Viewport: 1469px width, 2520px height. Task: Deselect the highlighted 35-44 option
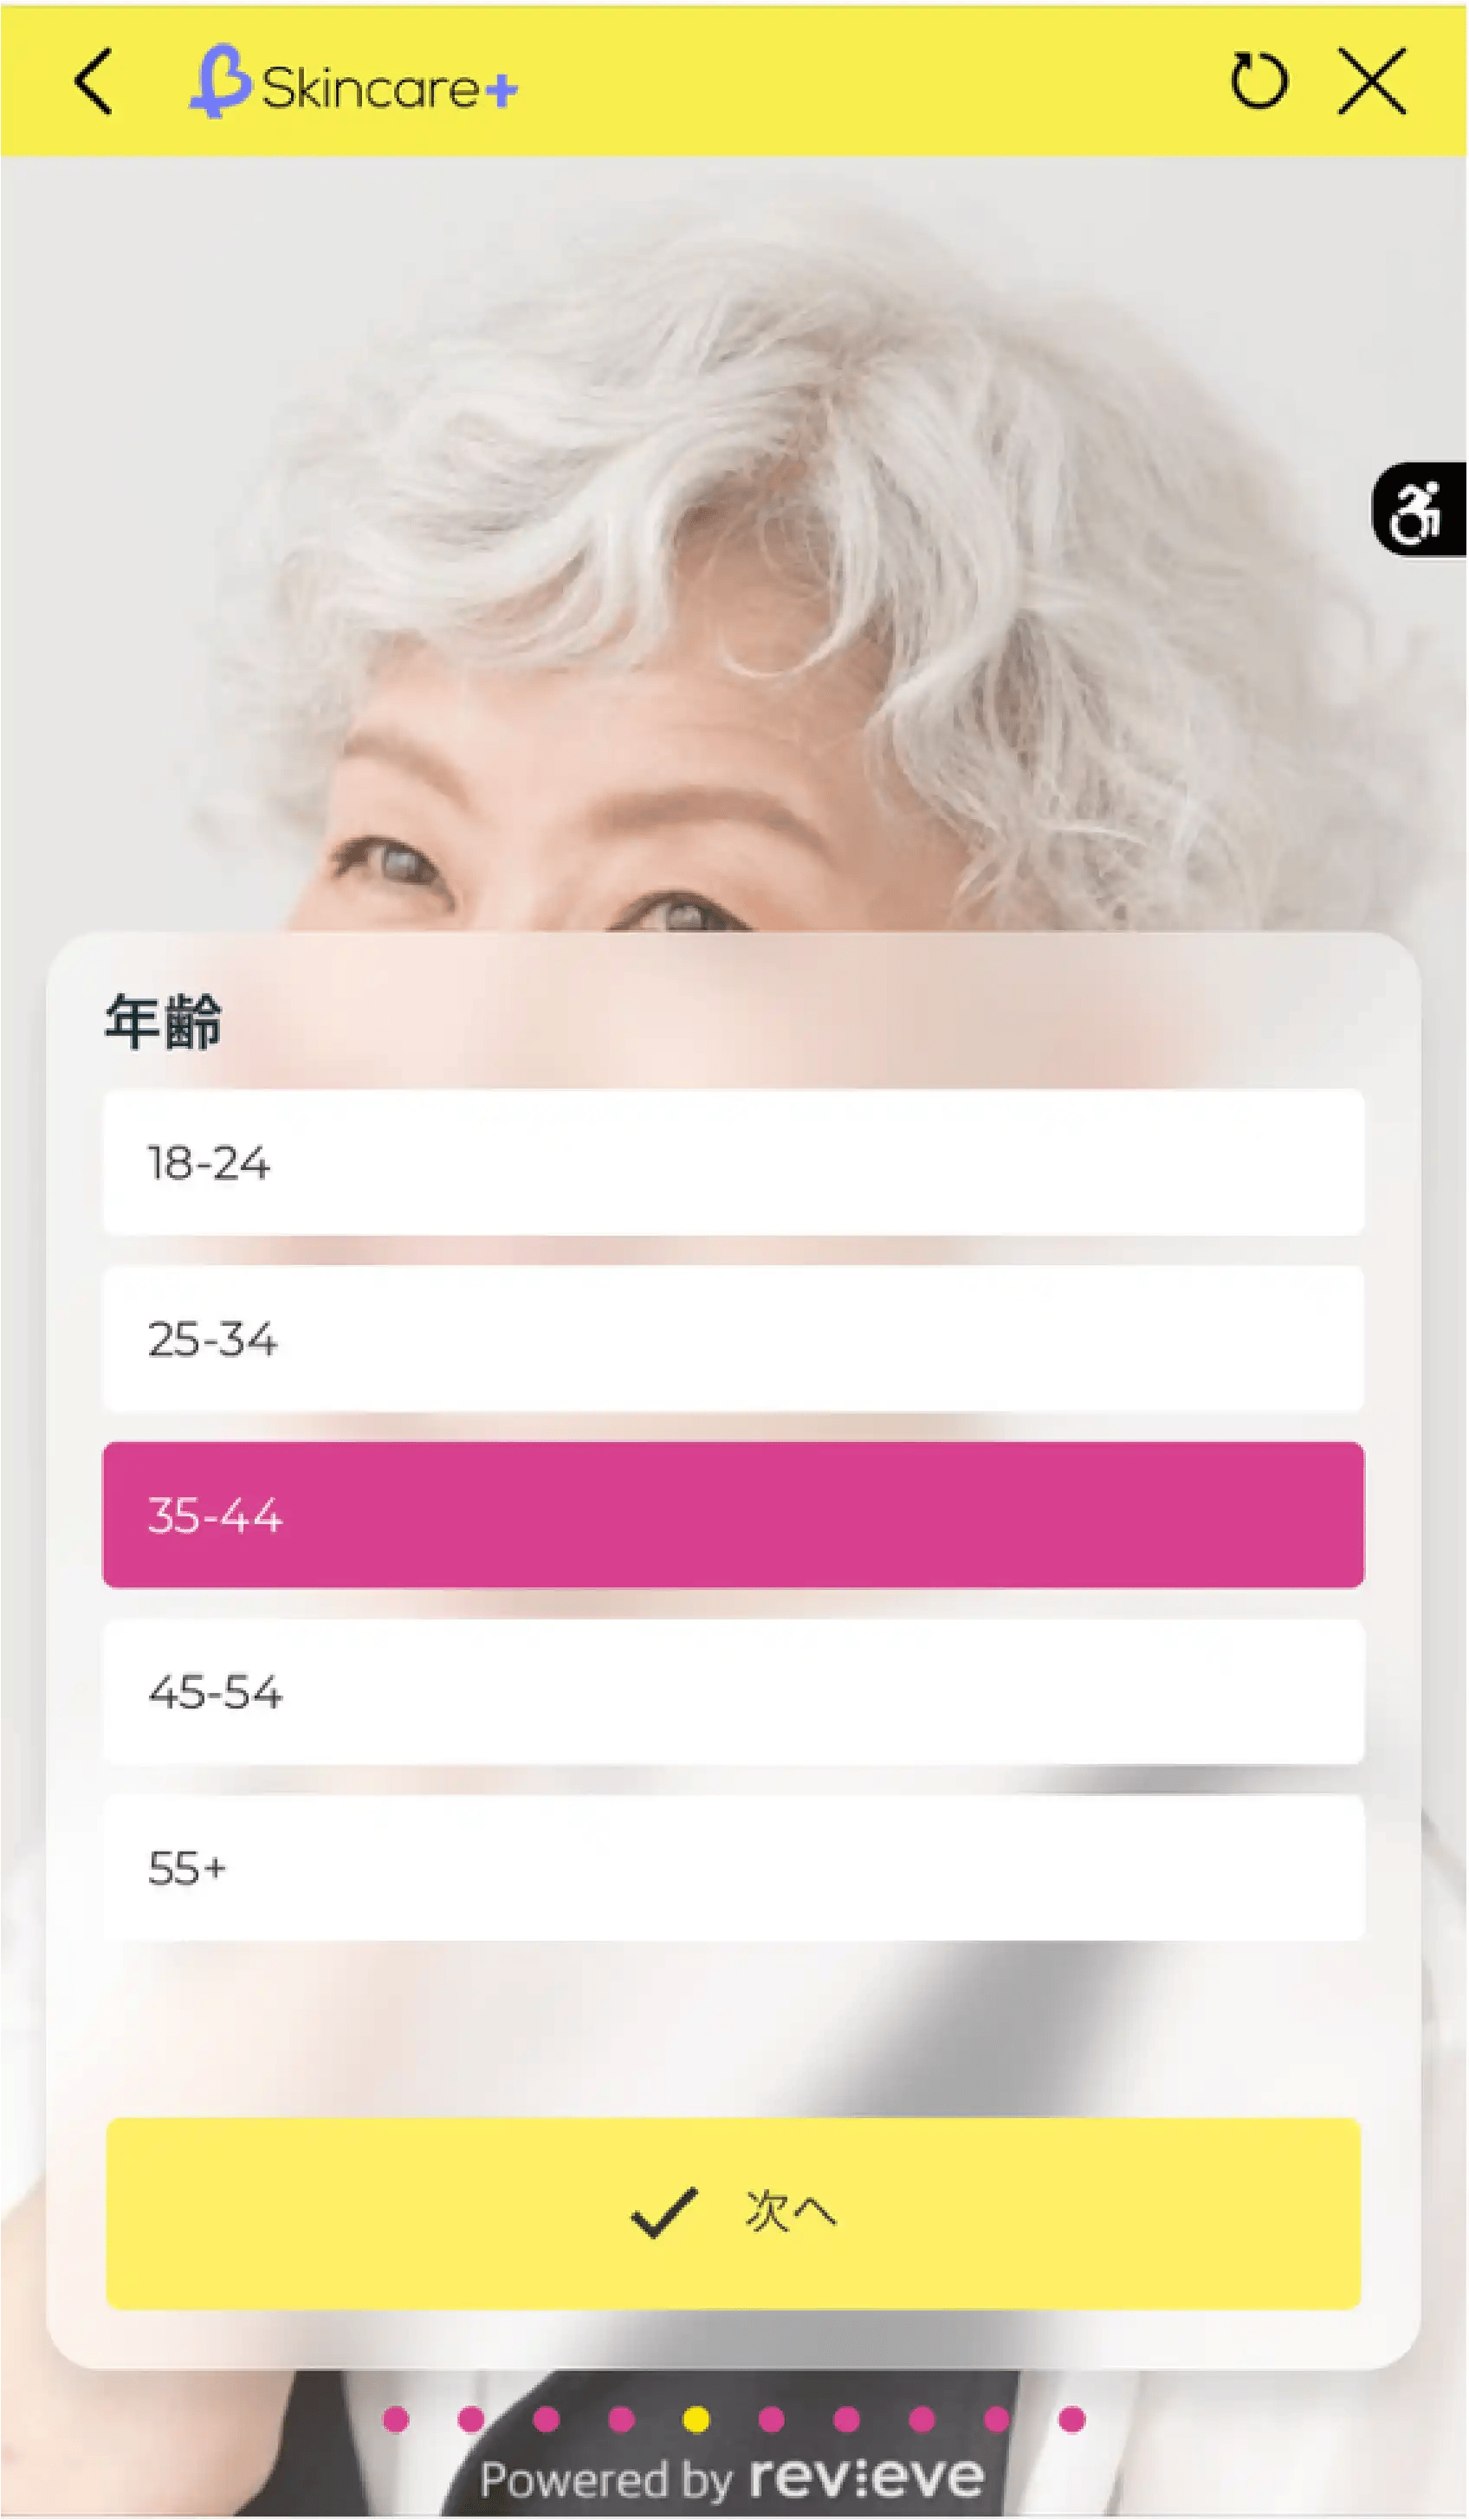(734, 1516)
